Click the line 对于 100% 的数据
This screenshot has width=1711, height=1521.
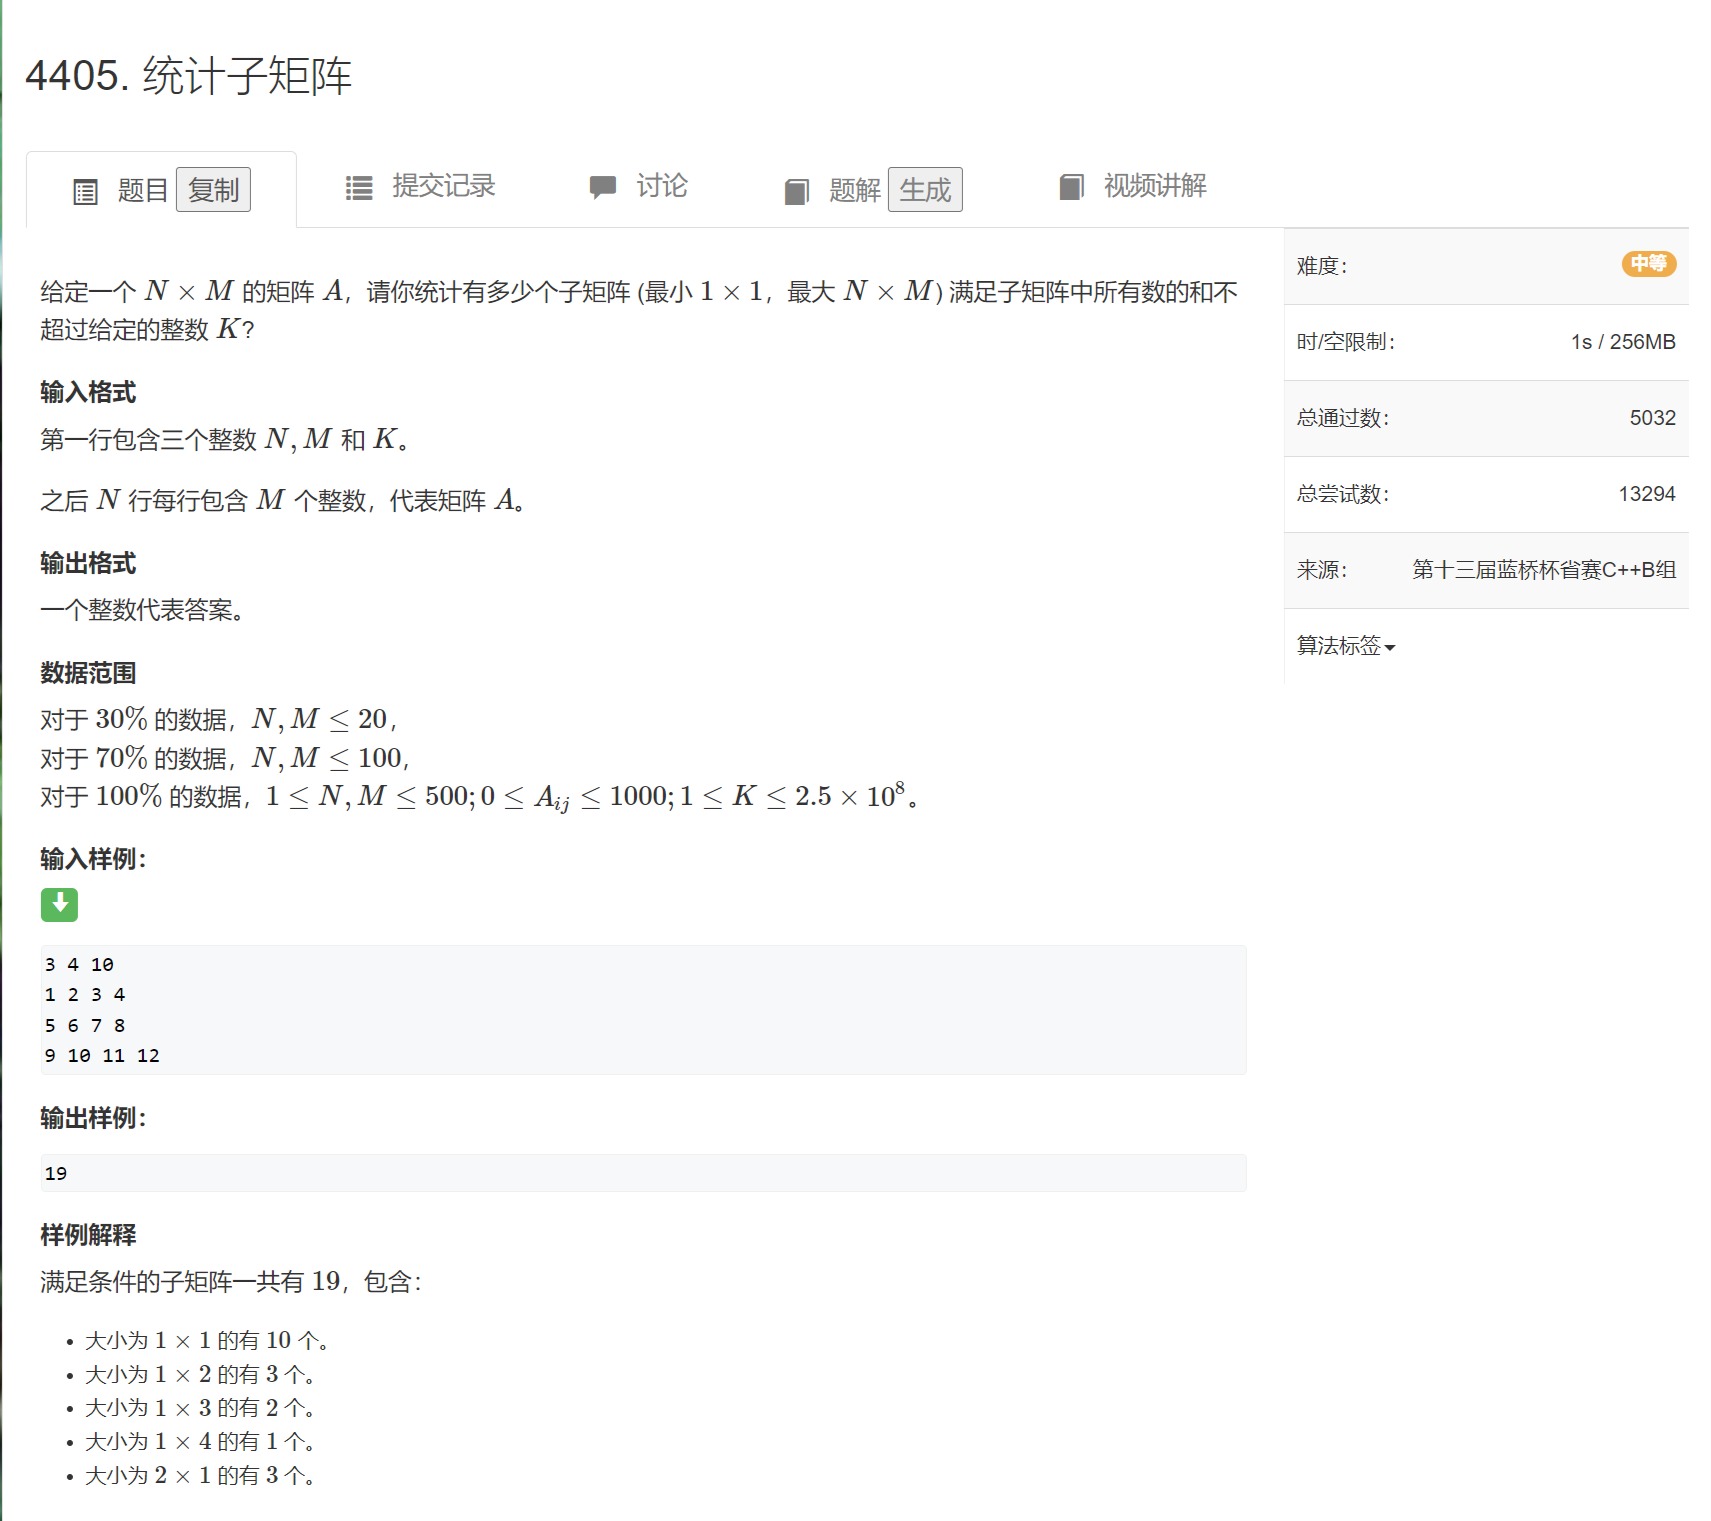(x=480, y=796)
